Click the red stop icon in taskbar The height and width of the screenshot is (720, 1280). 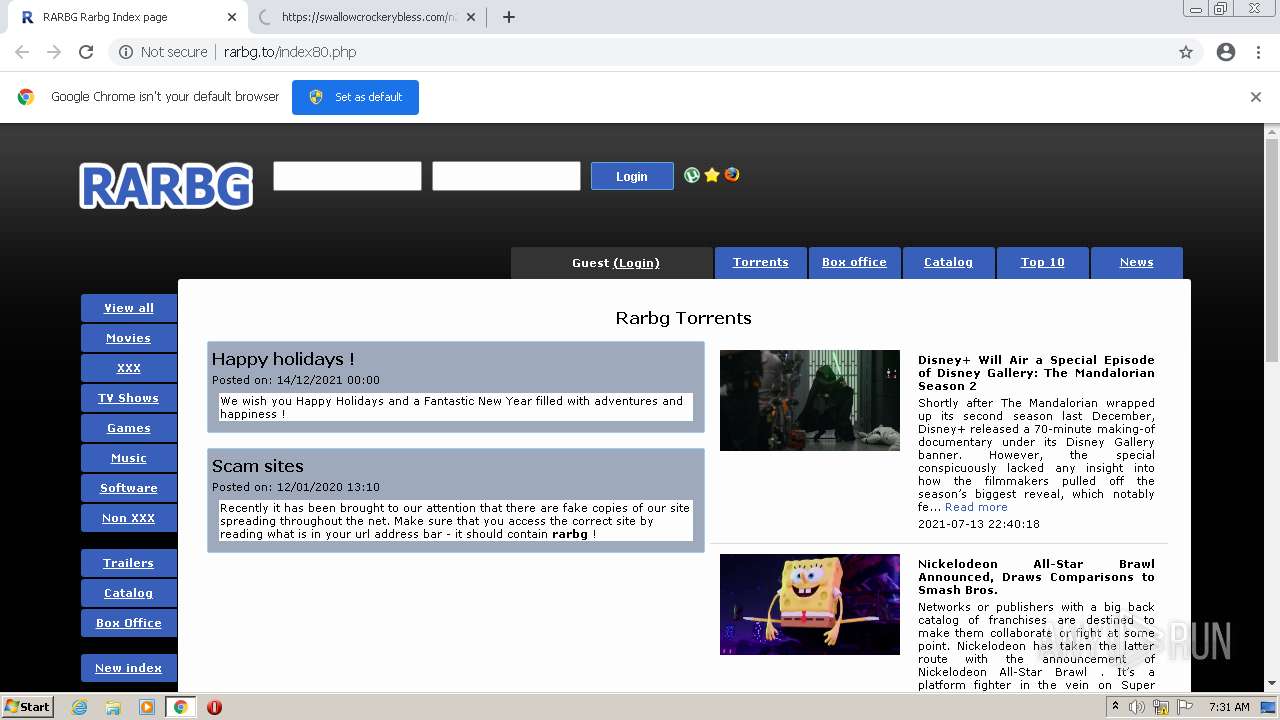[x=214, y=707]
